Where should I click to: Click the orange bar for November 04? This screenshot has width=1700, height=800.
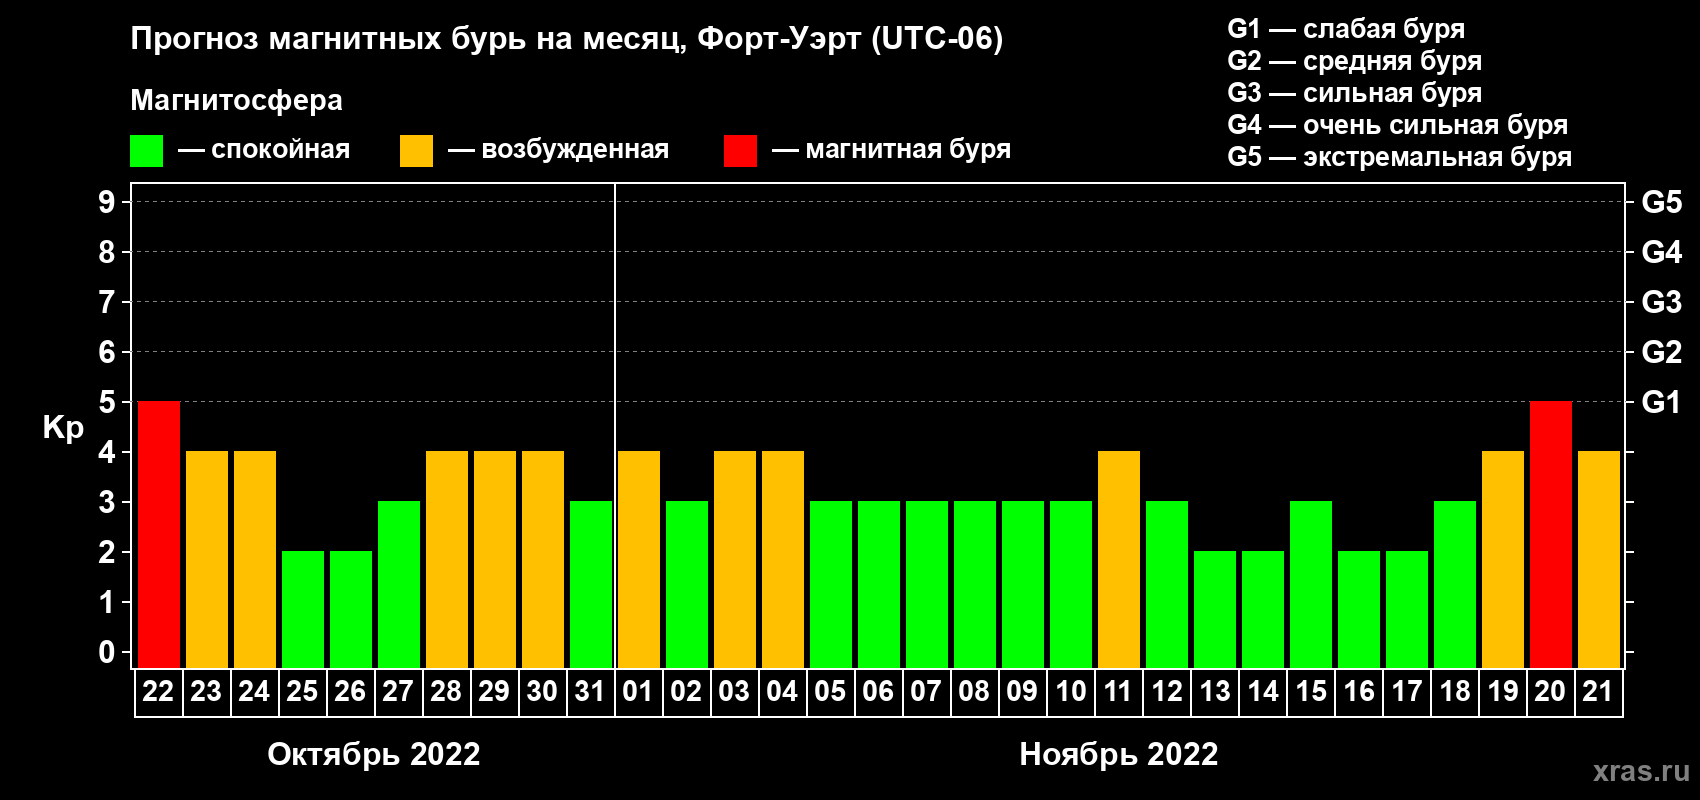(783, 560)
